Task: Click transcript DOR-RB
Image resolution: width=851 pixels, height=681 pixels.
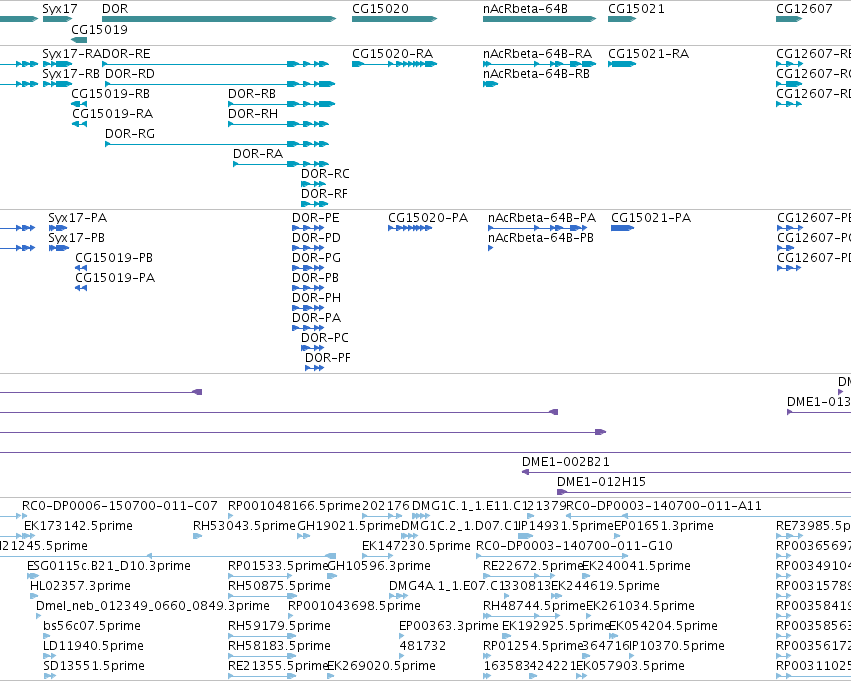Action: pyautogui.click(x=282, y=104)
